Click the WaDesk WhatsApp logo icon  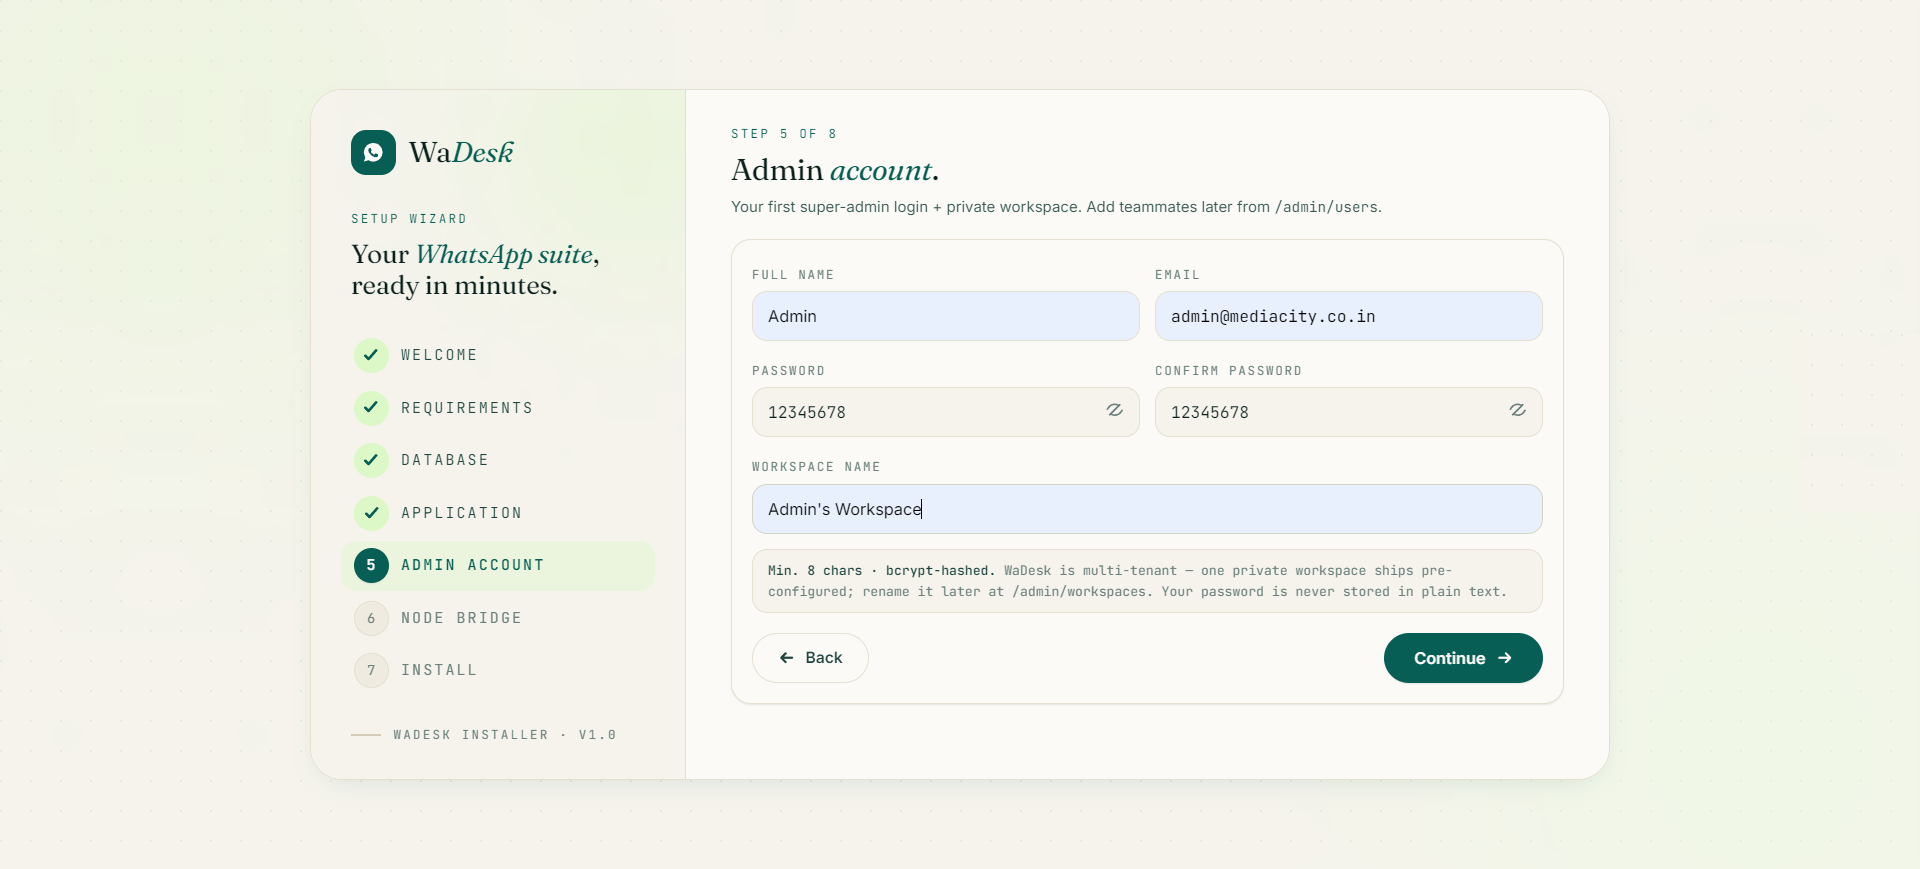click(373, 152)
